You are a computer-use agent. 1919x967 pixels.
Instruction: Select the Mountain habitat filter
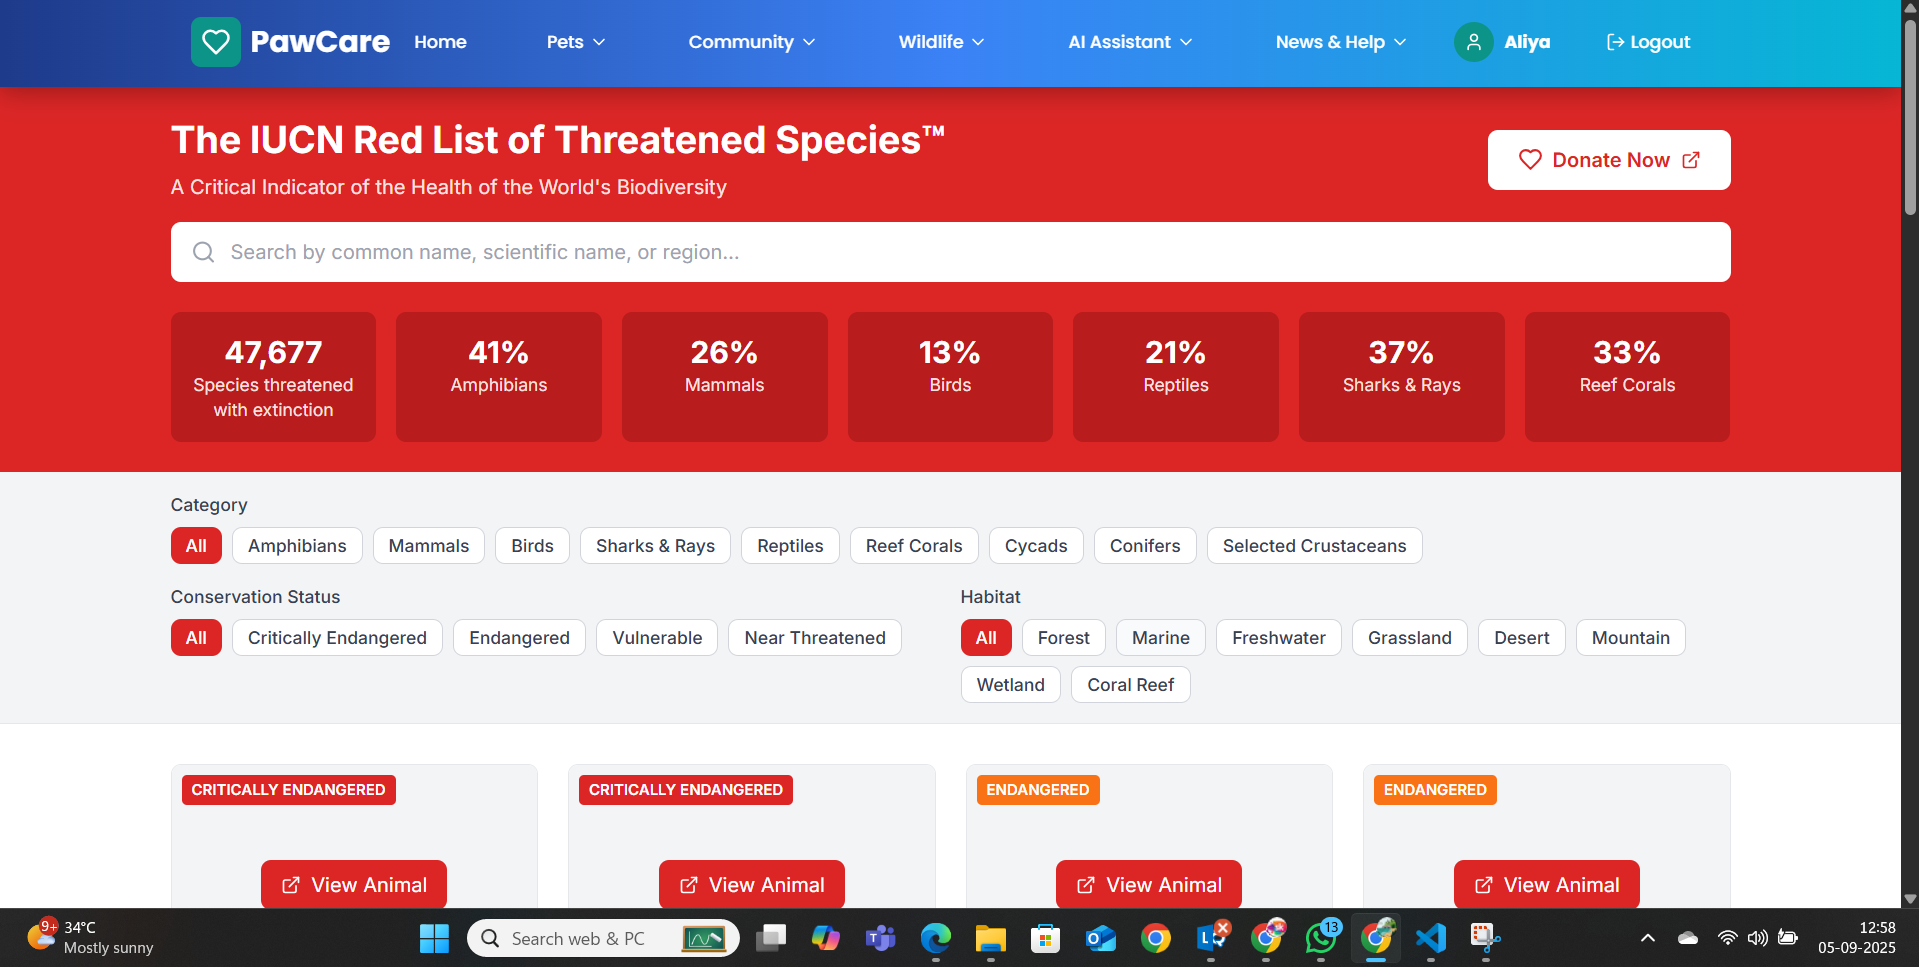click(x=1631, y=638)
